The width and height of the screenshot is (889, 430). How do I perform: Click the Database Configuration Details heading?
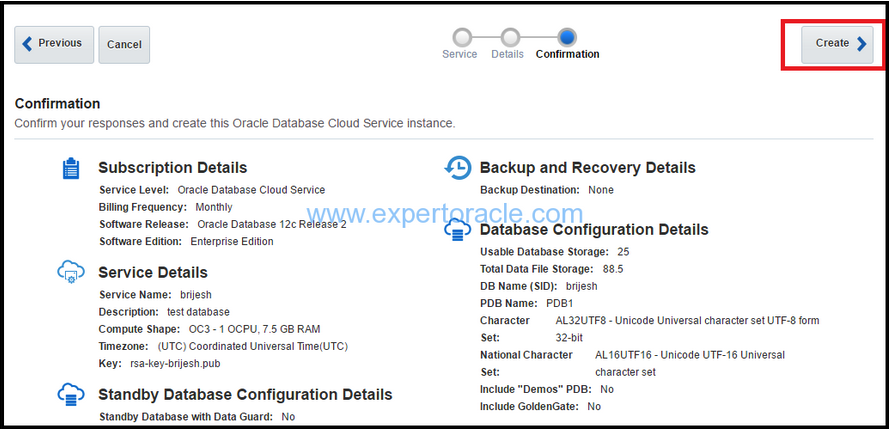594,230
